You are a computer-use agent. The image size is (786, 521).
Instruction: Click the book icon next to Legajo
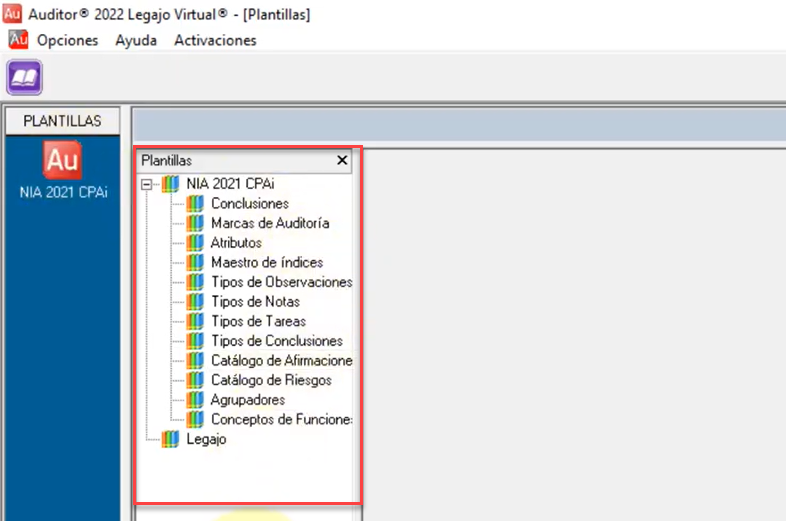(170, 439)
